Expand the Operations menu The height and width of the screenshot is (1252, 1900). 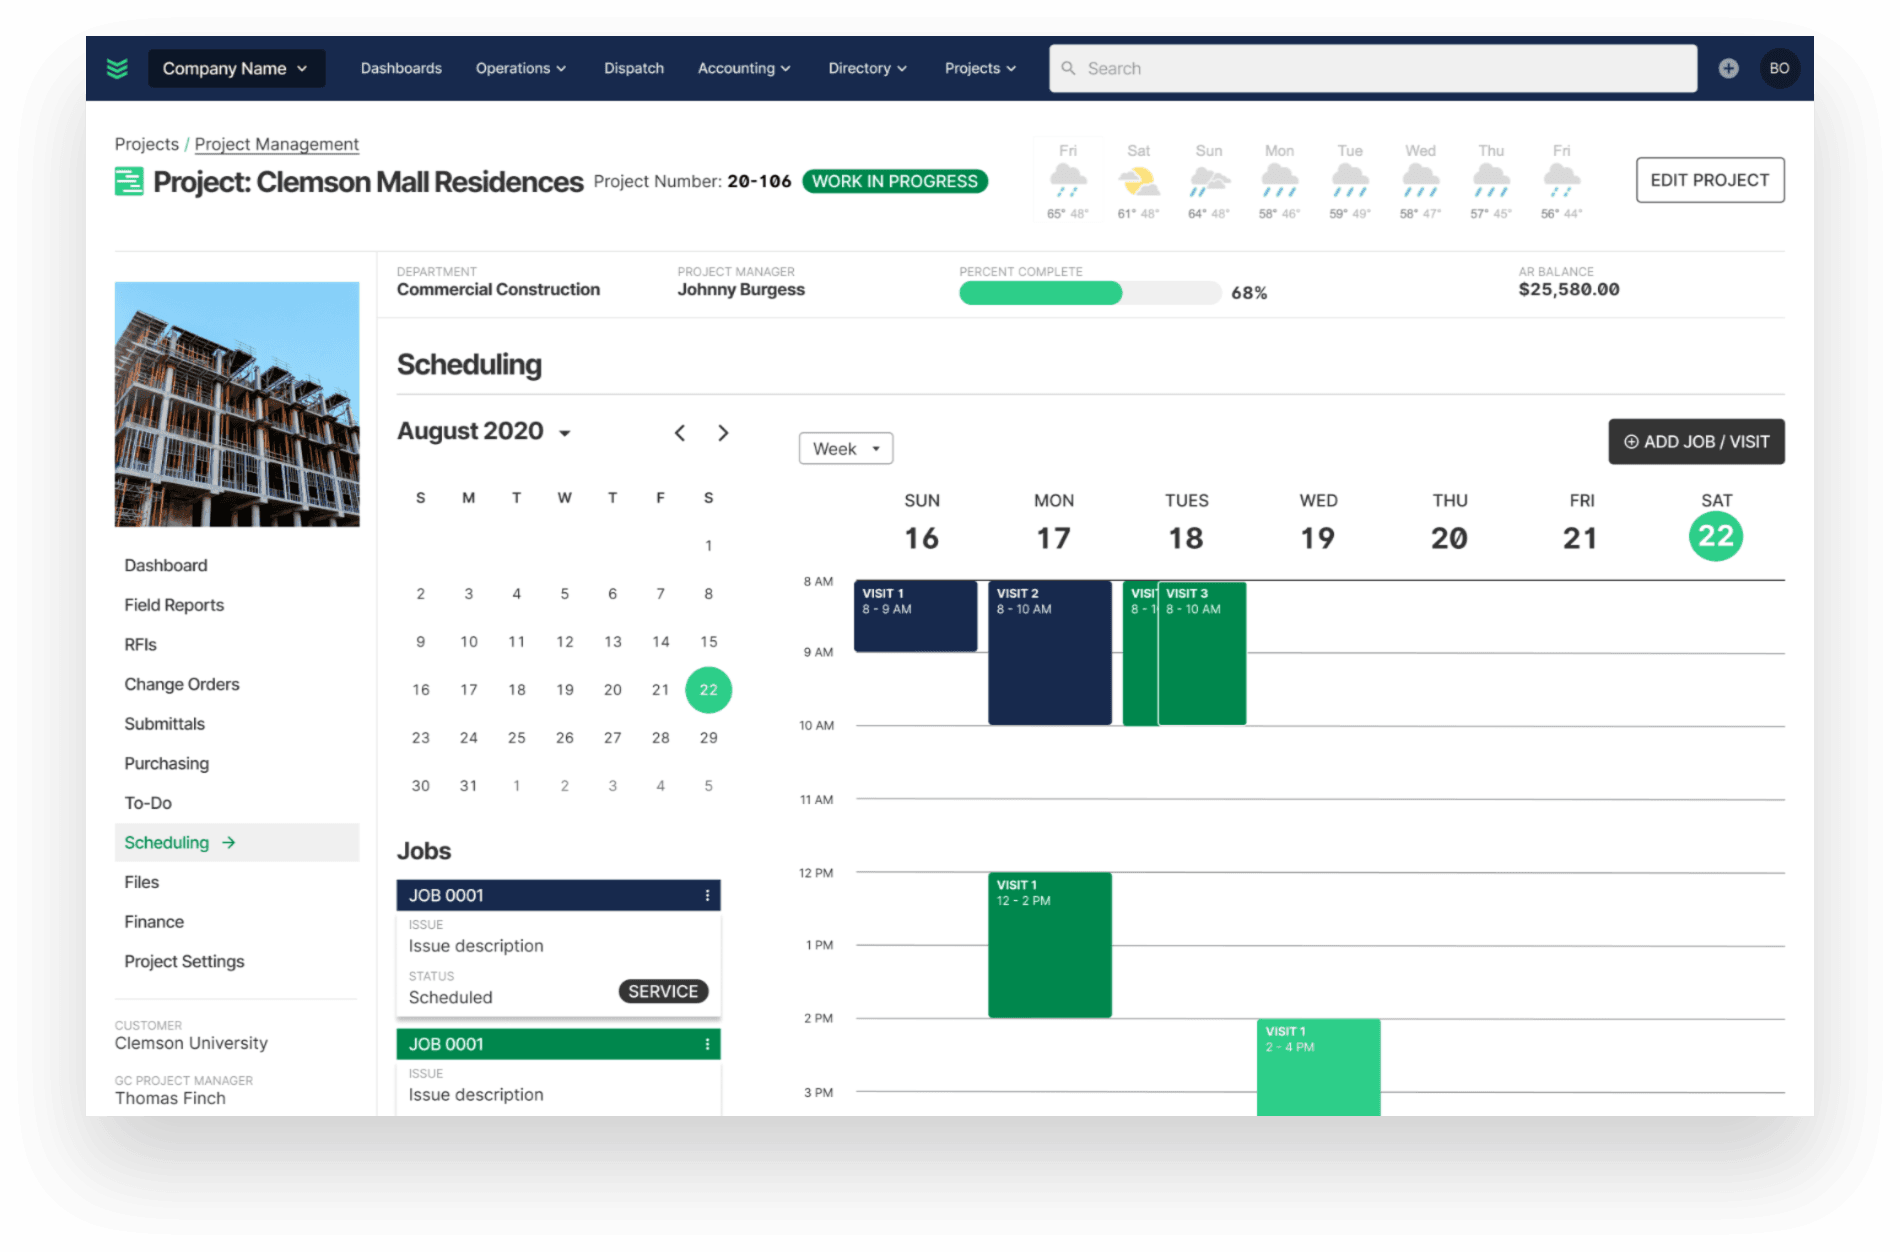click(x=521, y=68)
